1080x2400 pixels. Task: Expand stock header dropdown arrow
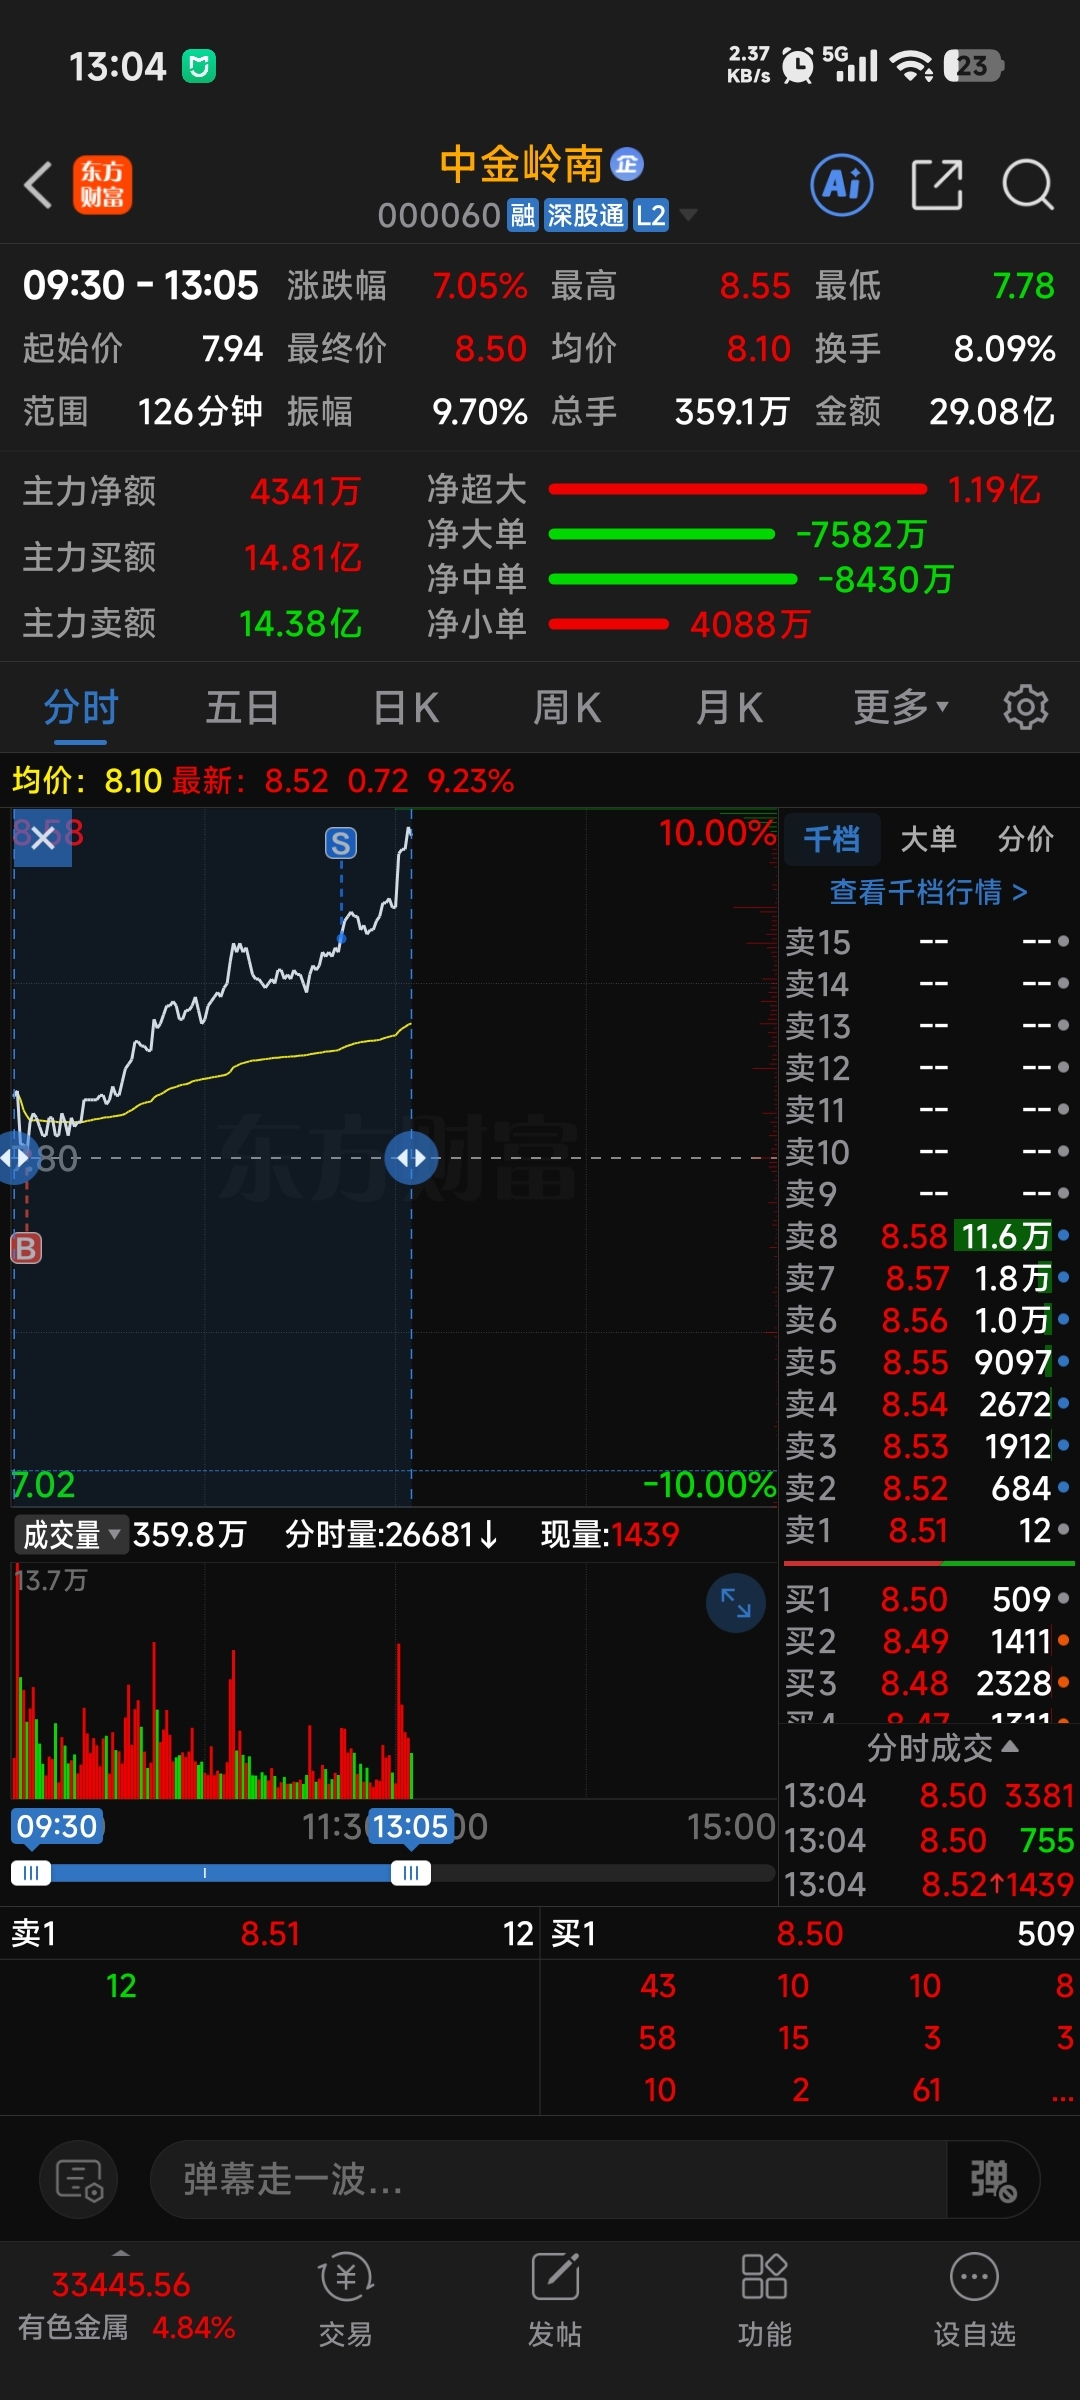click(x=688, y=215)
